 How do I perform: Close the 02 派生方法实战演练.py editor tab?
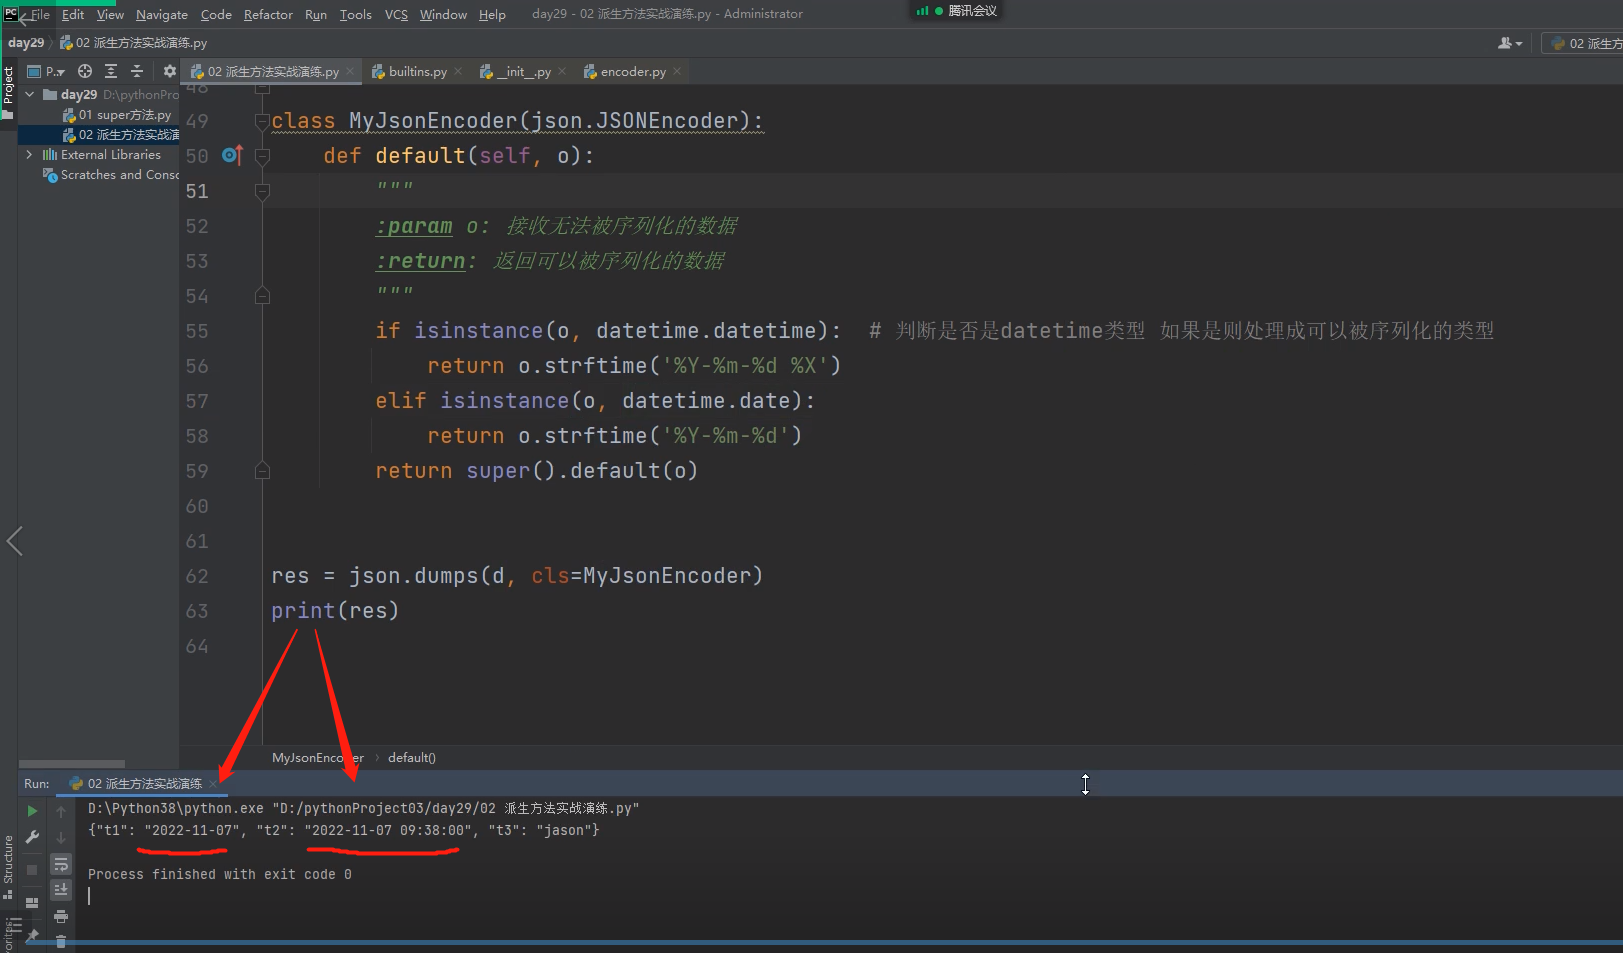tap(350, 71)
